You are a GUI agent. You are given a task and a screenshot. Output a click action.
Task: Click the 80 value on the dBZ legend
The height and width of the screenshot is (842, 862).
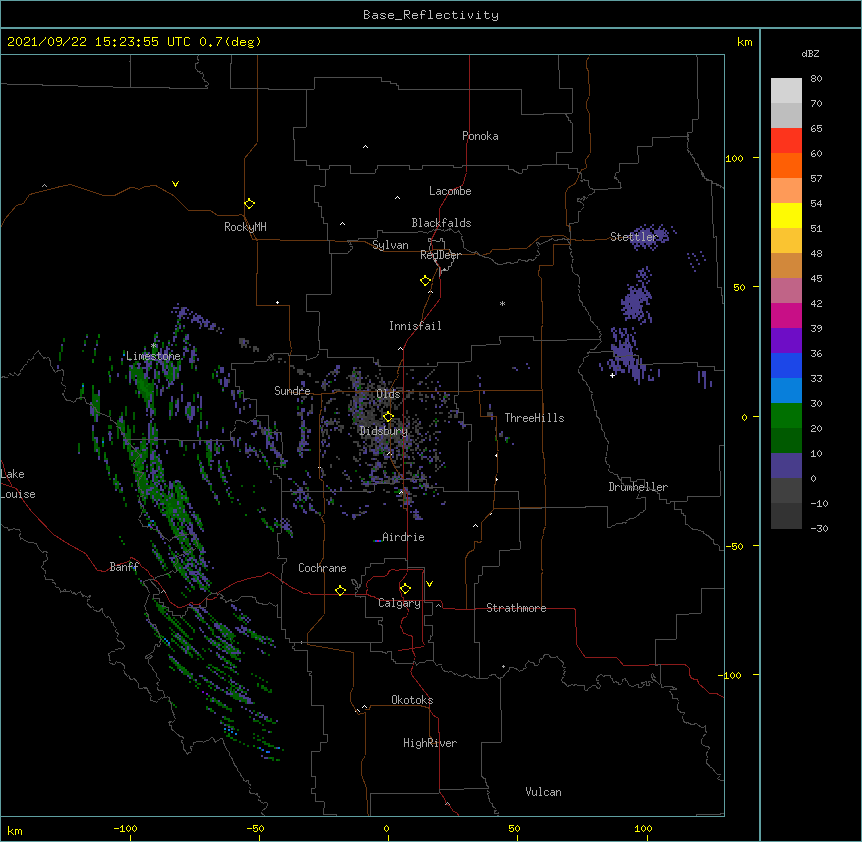816,79
